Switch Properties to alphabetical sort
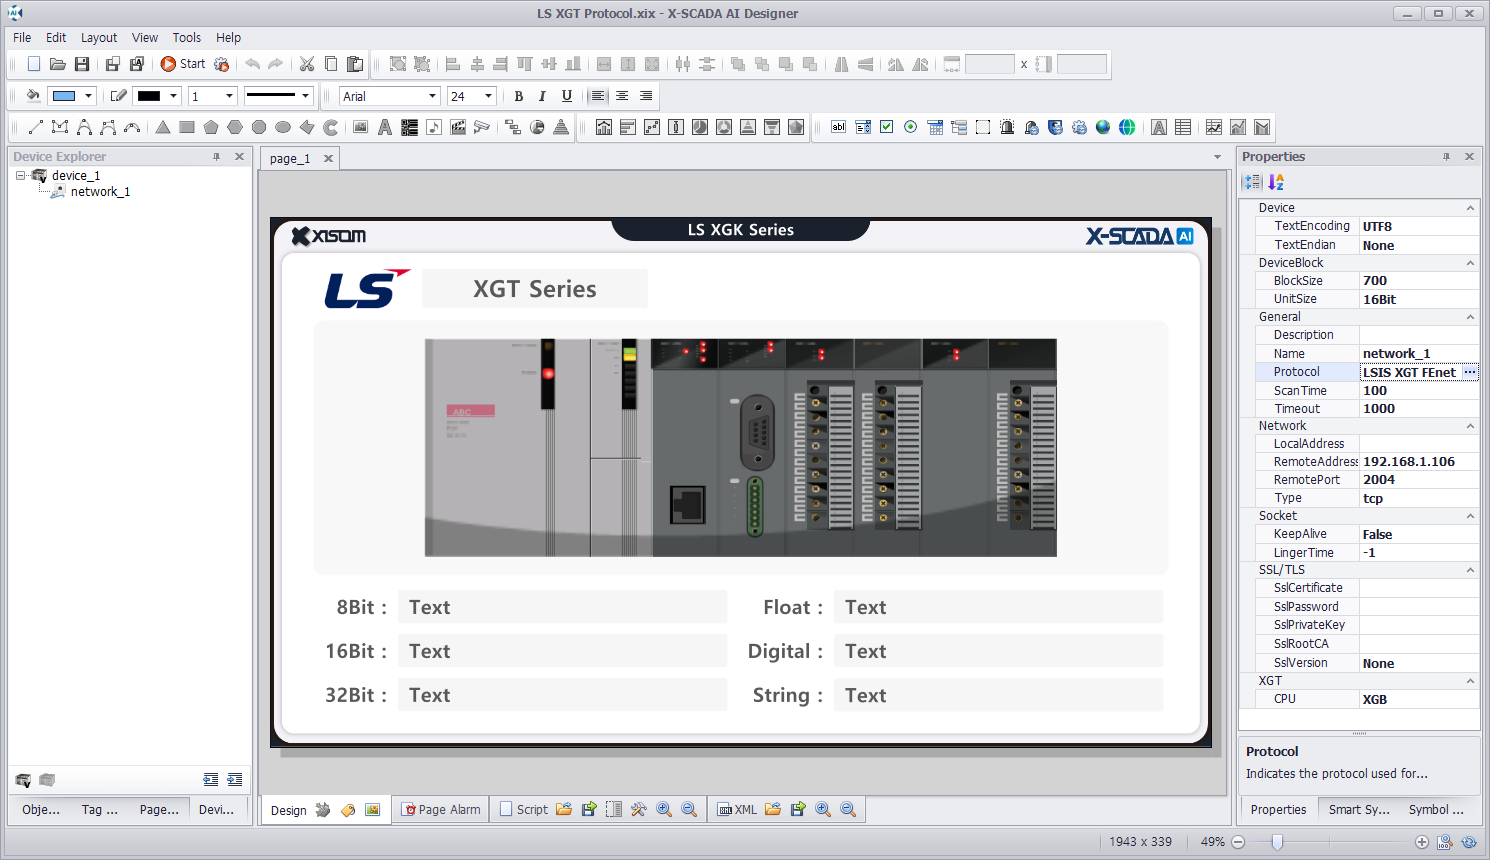This screenshot has height=860, width=1490. (x=1276, y=182)
